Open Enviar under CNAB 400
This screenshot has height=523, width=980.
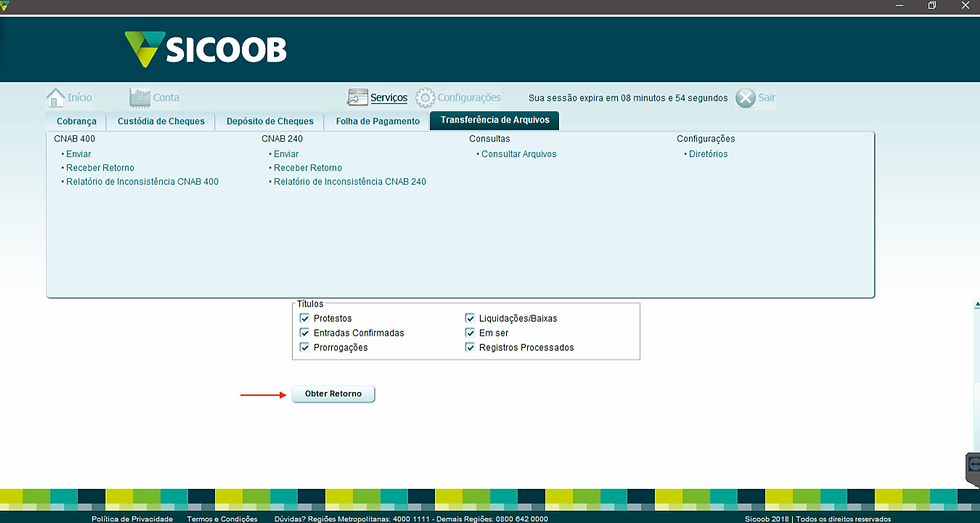[x=78, y=154]
